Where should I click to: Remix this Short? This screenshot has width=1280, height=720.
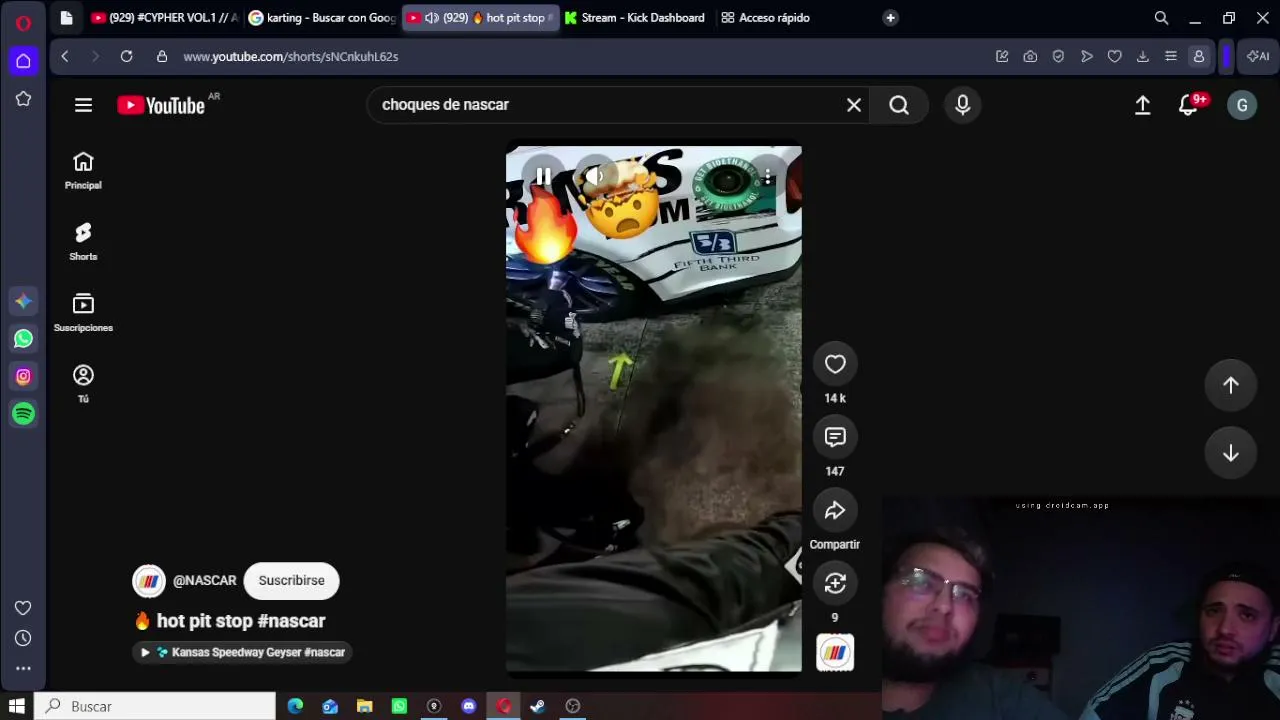835,584
